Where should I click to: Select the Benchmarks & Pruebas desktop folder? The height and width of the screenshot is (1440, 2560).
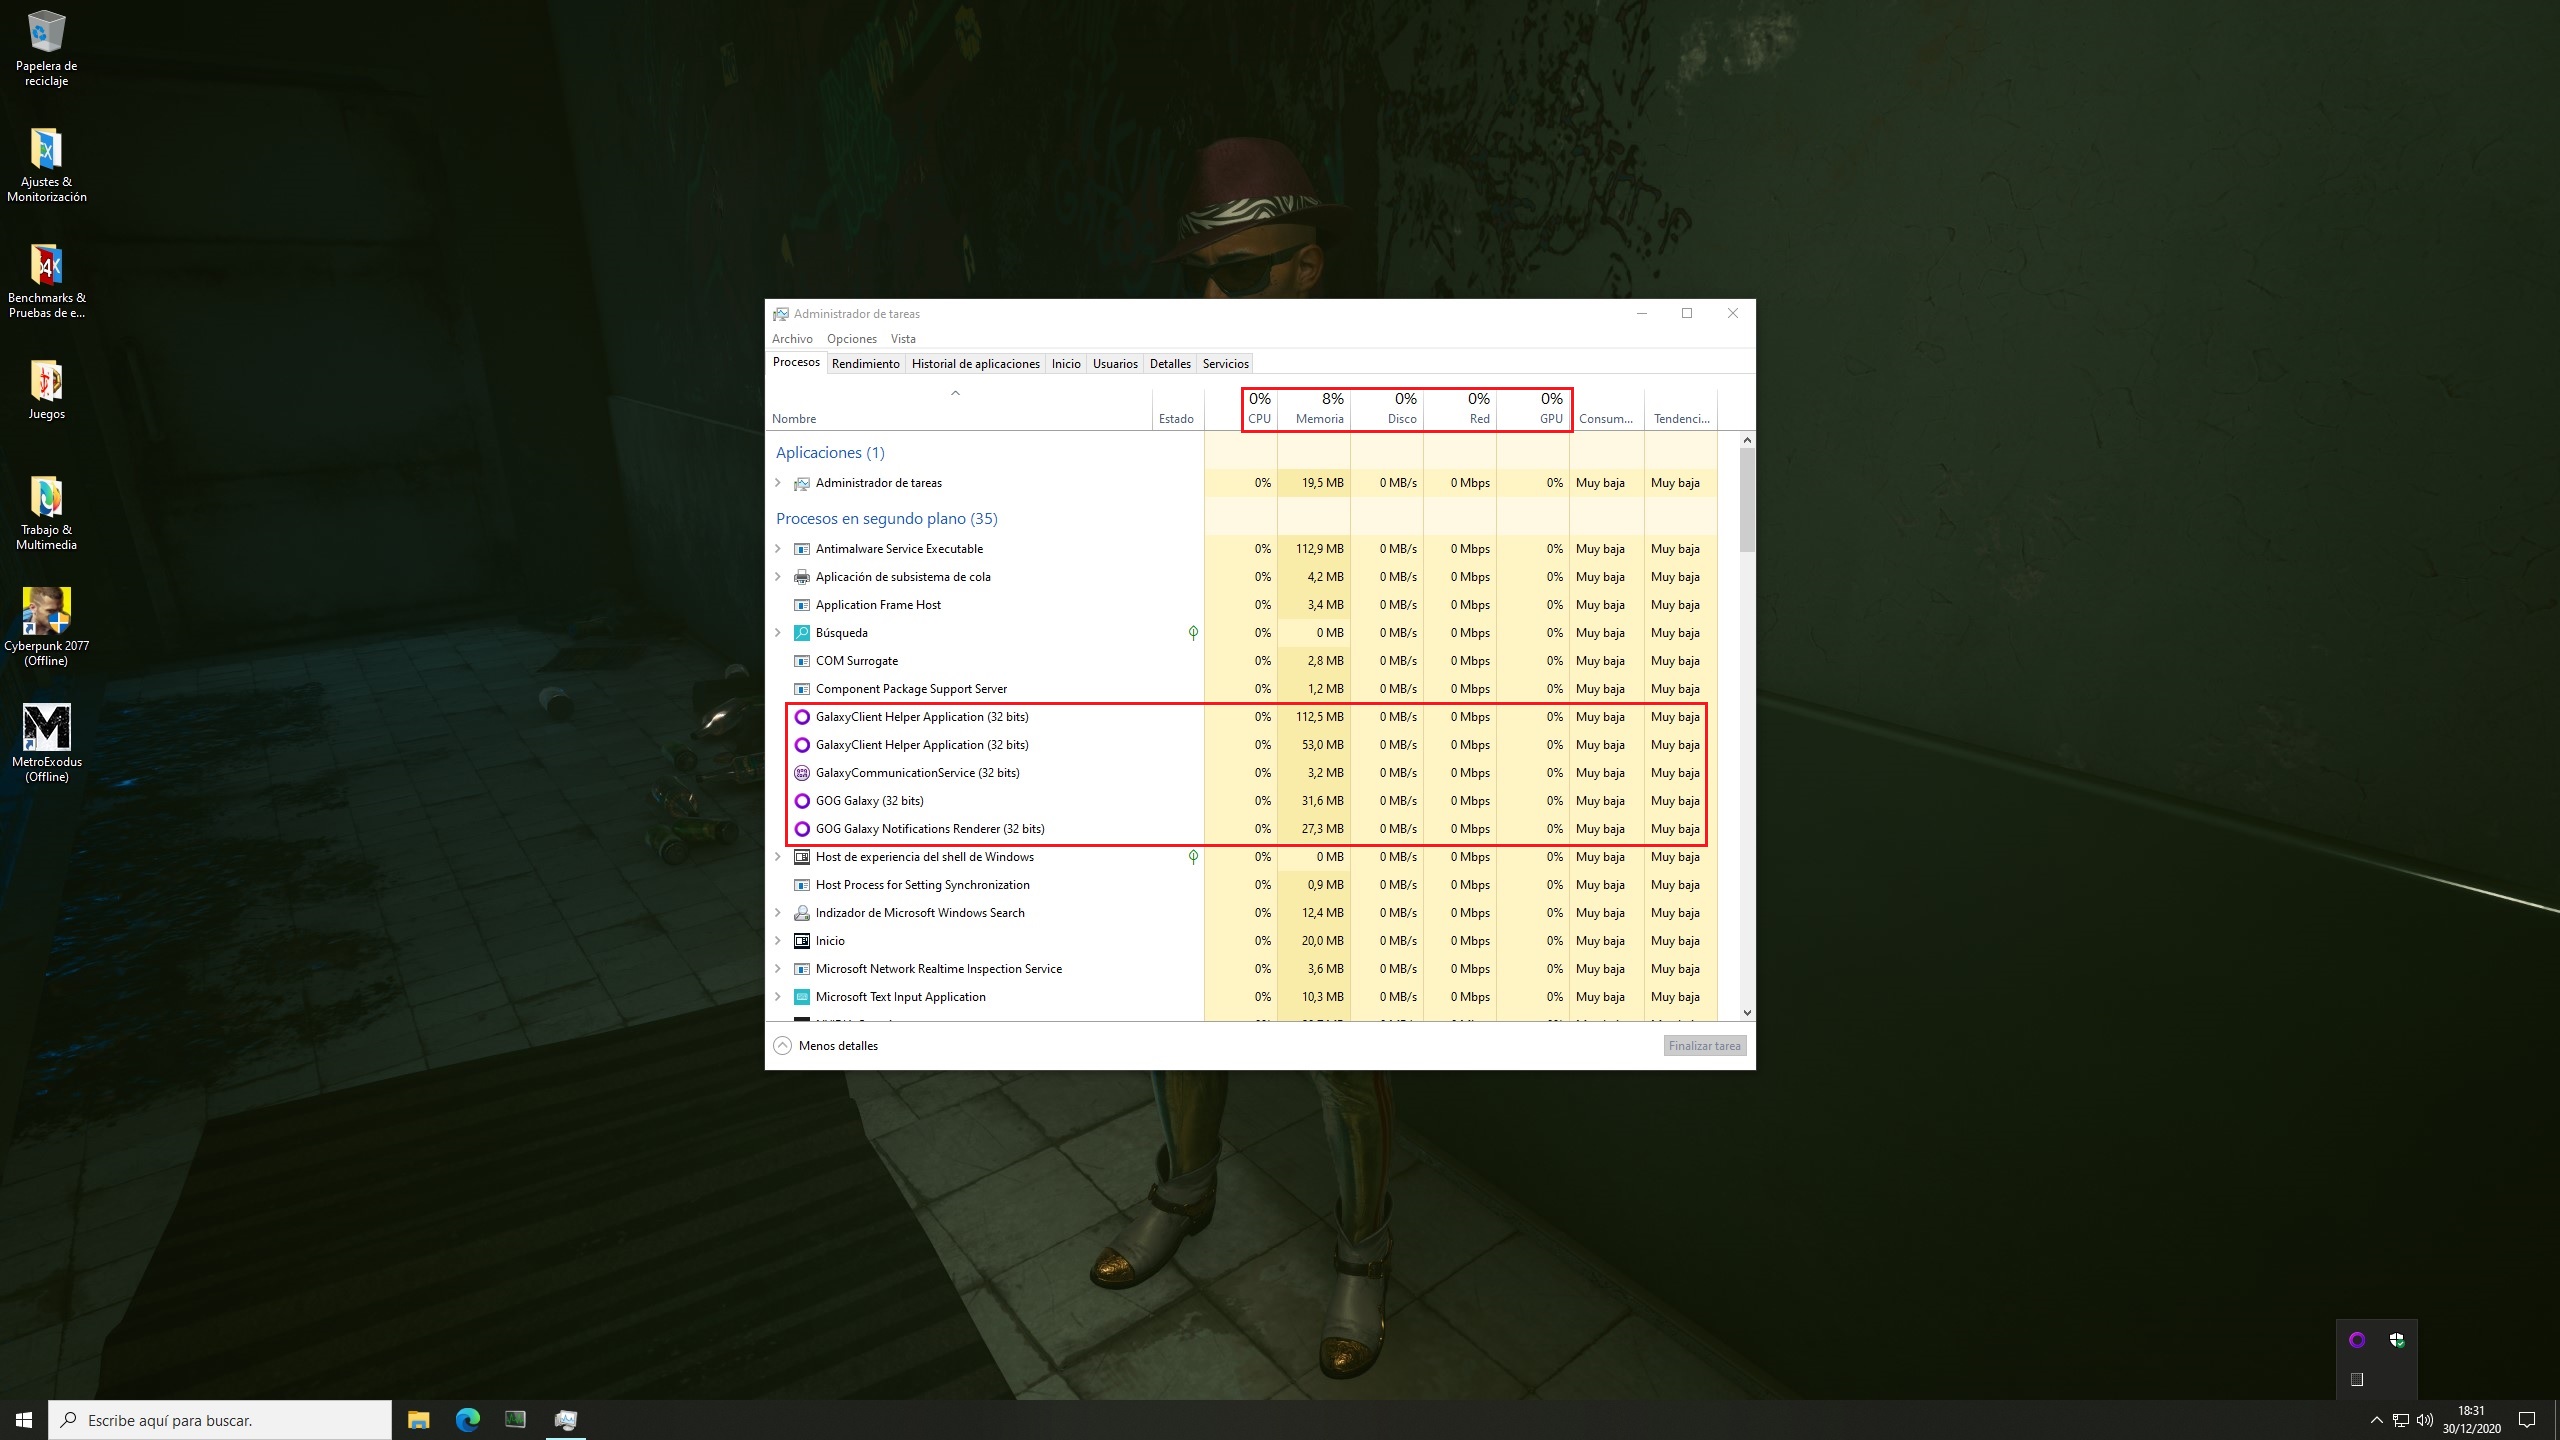click(x=46, y=281)
